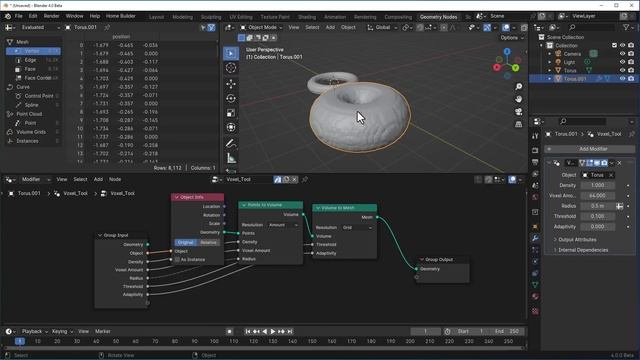Open the Object Mode dropdown
This screenshot has height=360, width=640.
[261, 27]
